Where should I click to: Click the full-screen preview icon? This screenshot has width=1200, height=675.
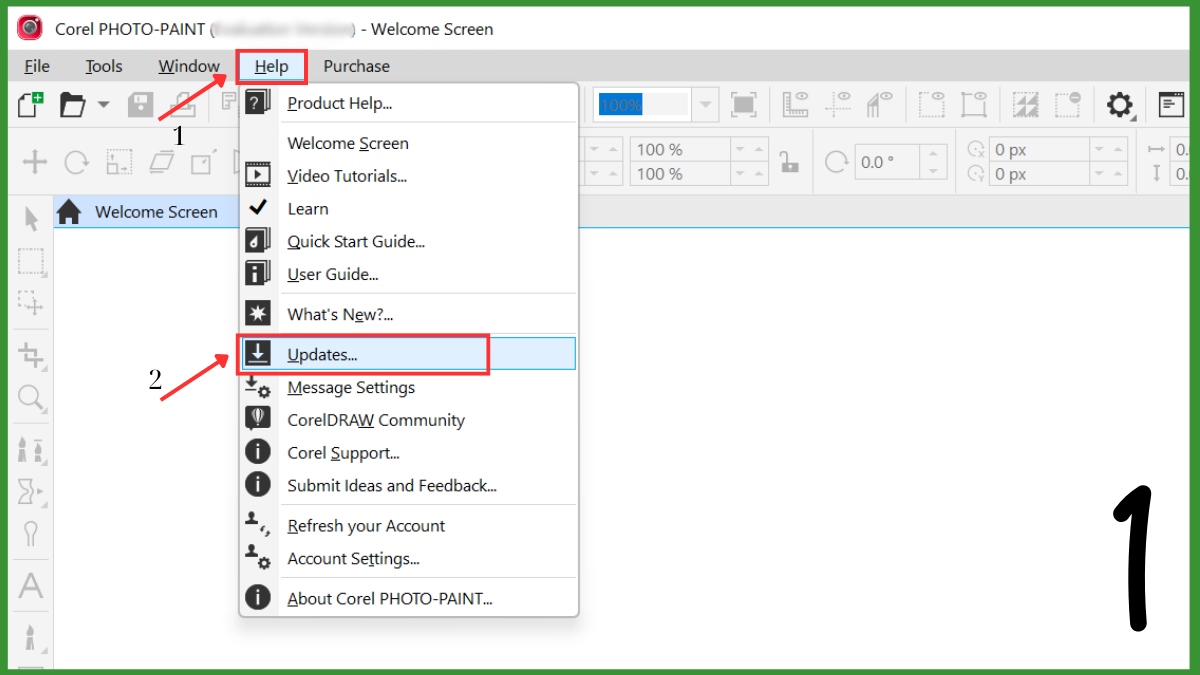tap(744, 104)
